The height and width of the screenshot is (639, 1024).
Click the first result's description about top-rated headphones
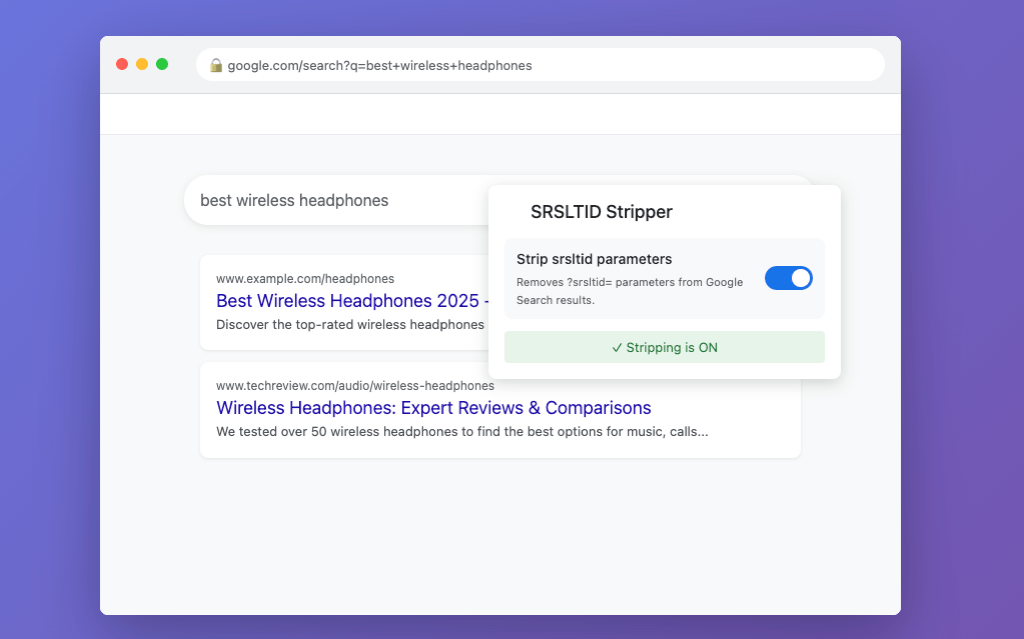[350, 324]
